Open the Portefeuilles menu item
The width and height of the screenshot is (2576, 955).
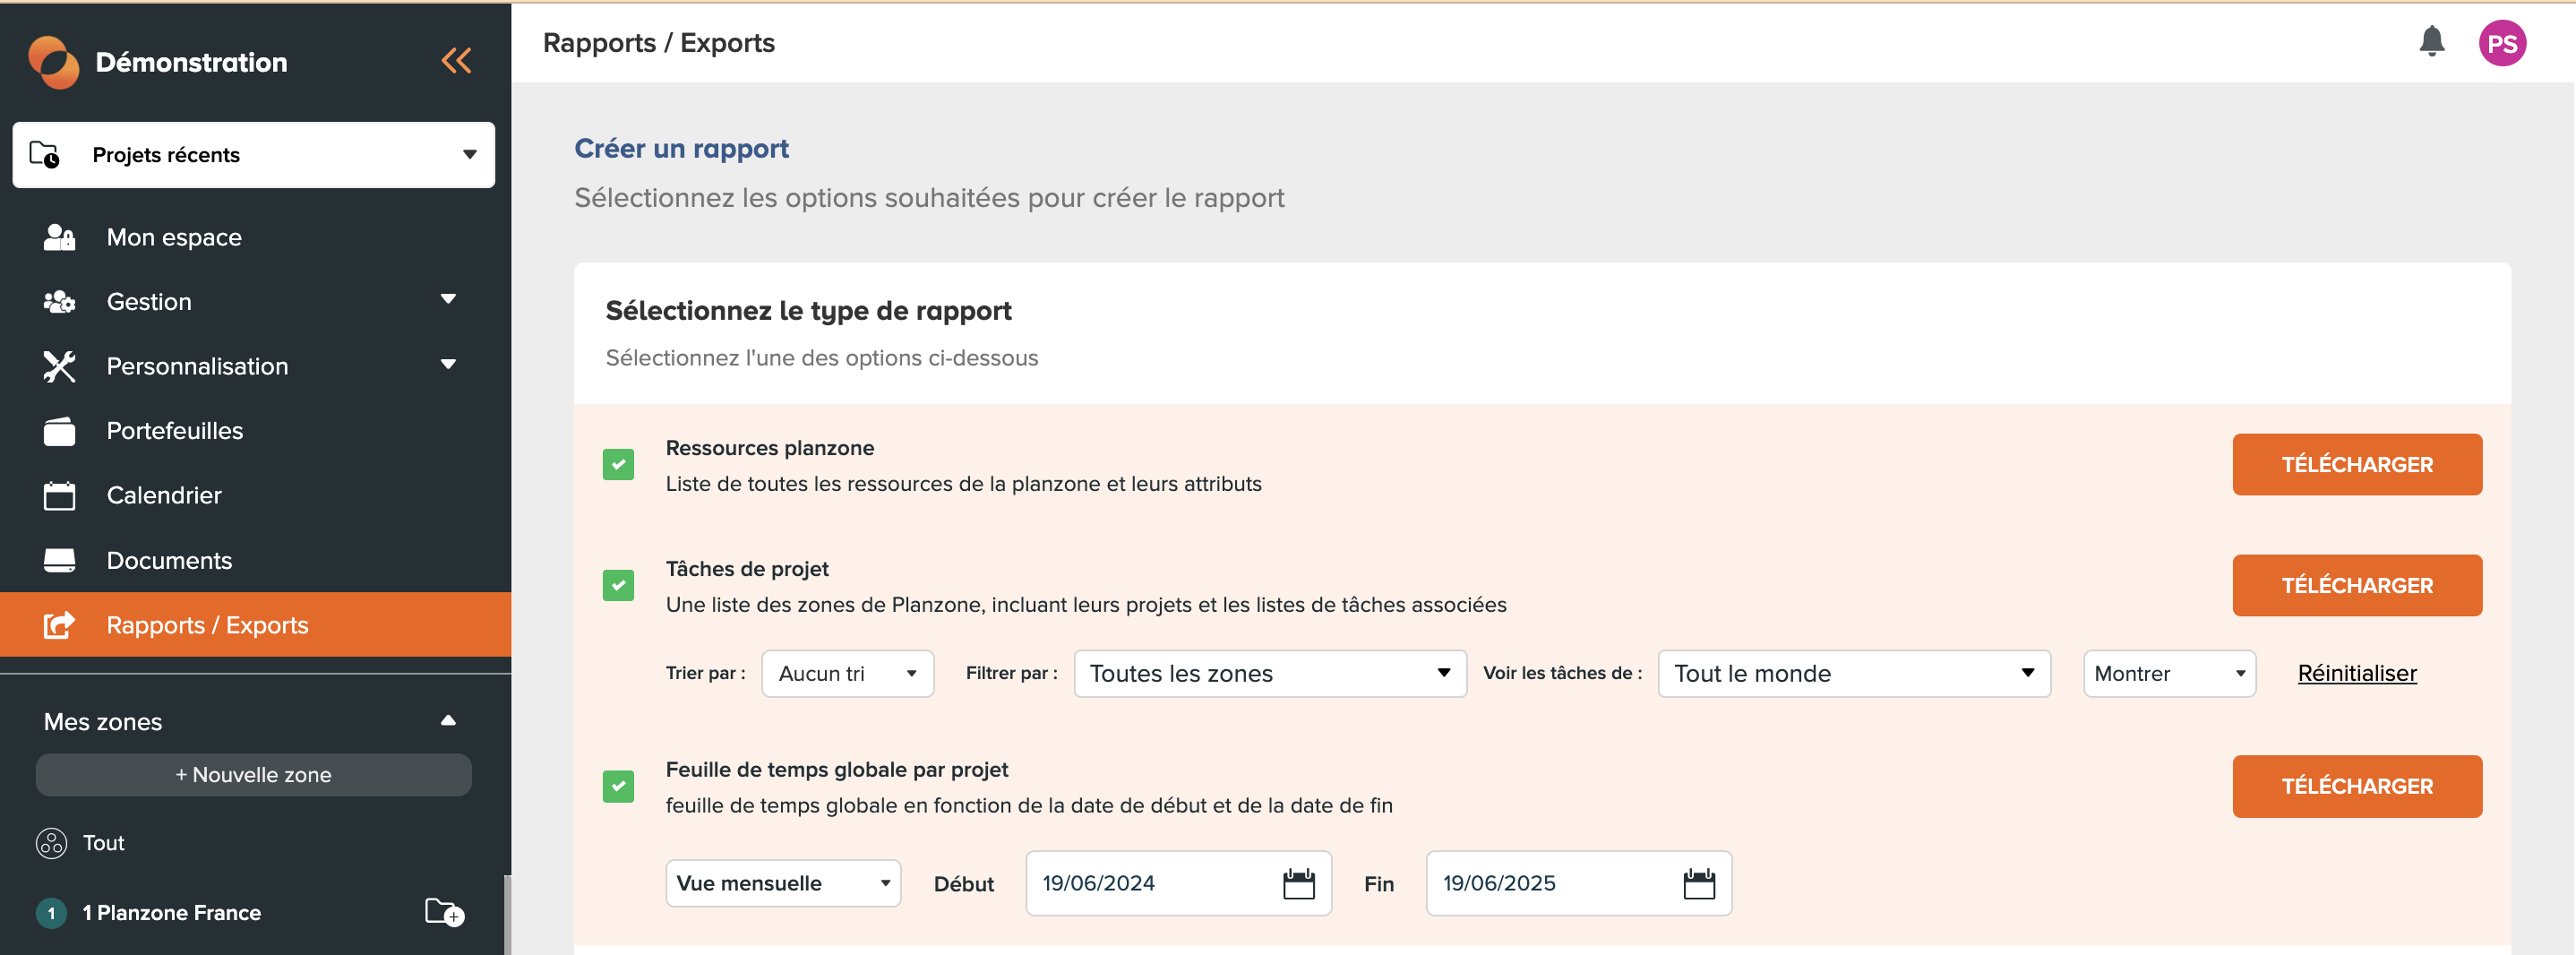point(175,431)
